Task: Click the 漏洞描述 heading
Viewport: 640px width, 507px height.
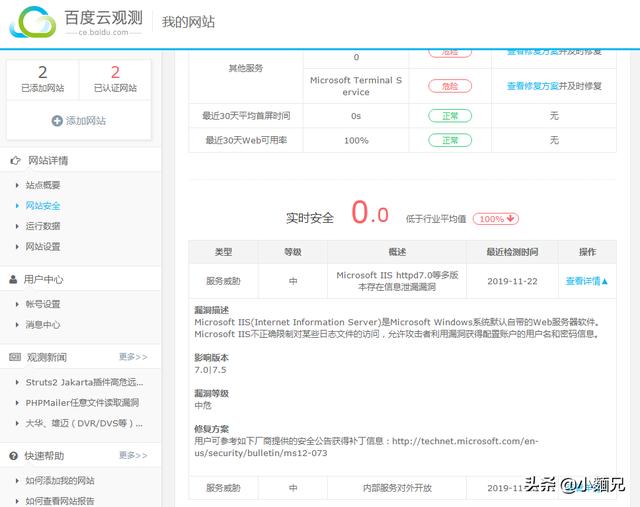Action: coord(211,310)
